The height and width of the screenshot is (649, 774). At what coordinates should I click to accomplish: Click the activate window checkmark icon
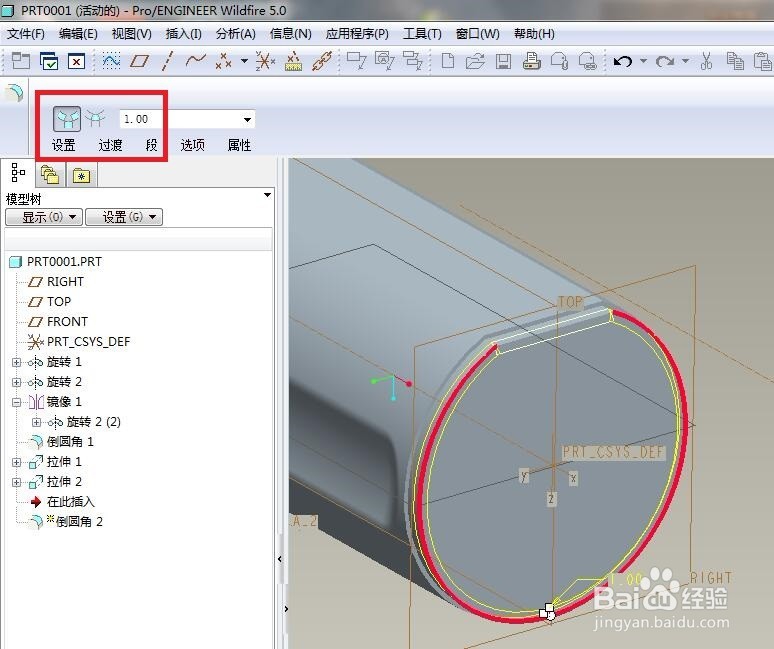click(49, 61)
